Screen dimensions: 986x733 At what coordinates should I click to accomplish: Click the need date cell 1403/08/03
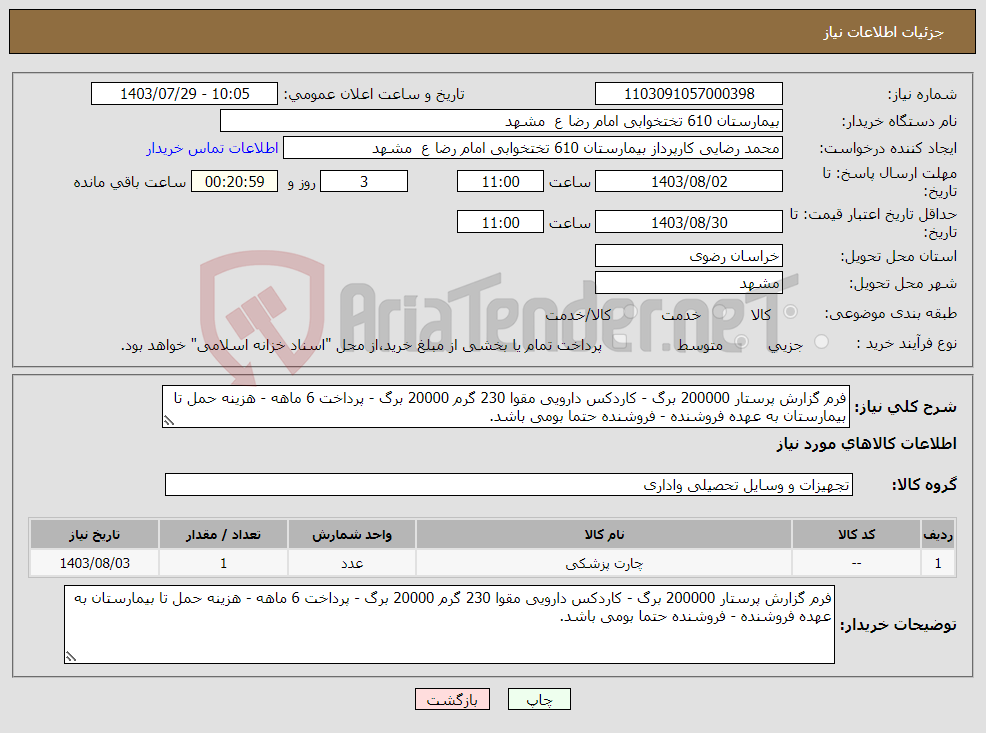click(x=94, y=563)
